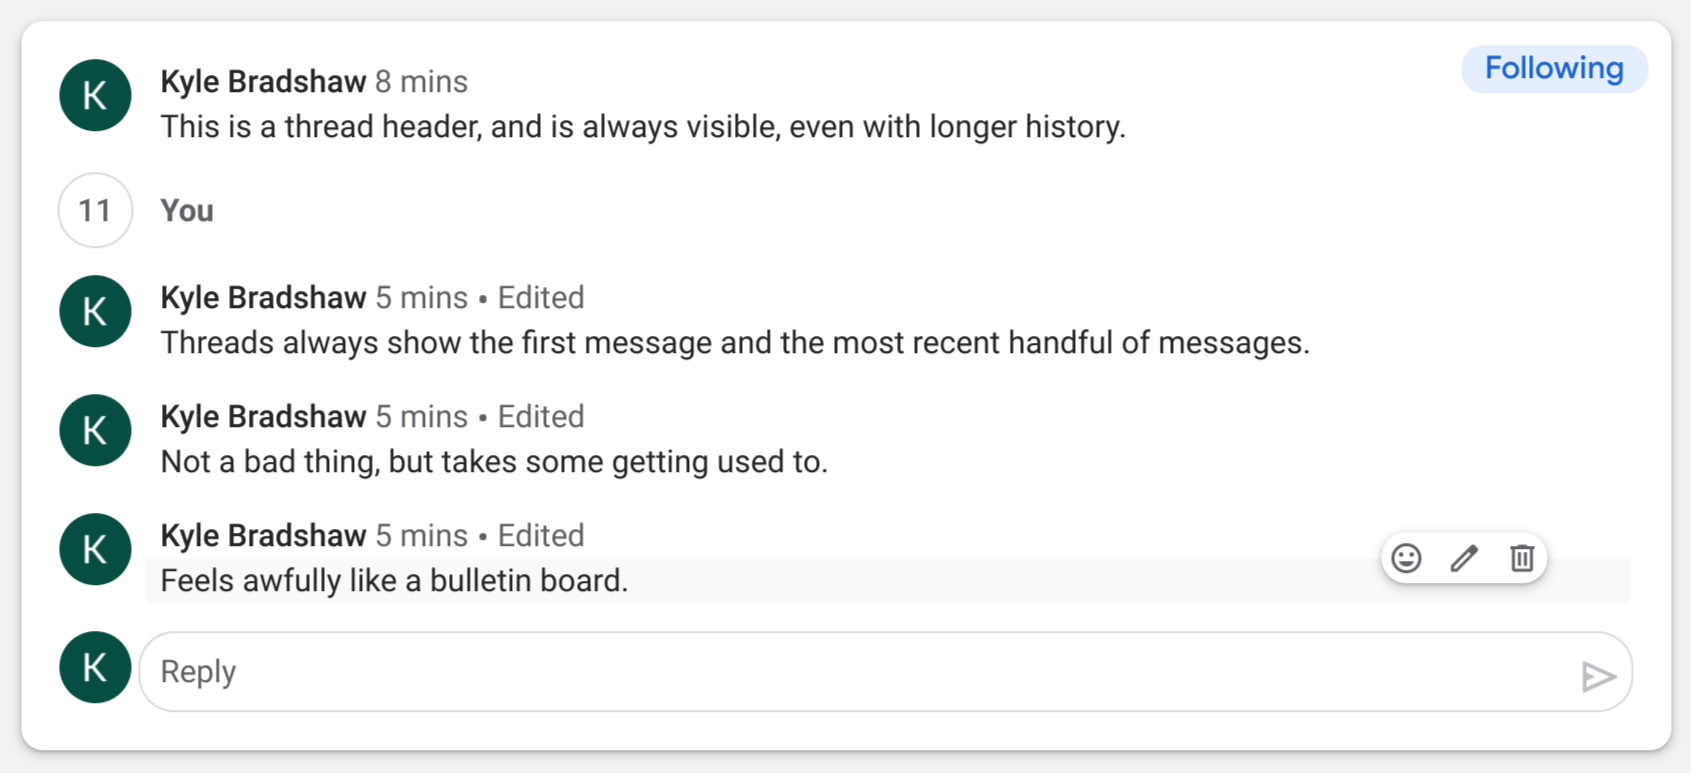This screenshot has height=773, width=1691.
Task: Open the emoji reaction picker
Action: 1406,558
